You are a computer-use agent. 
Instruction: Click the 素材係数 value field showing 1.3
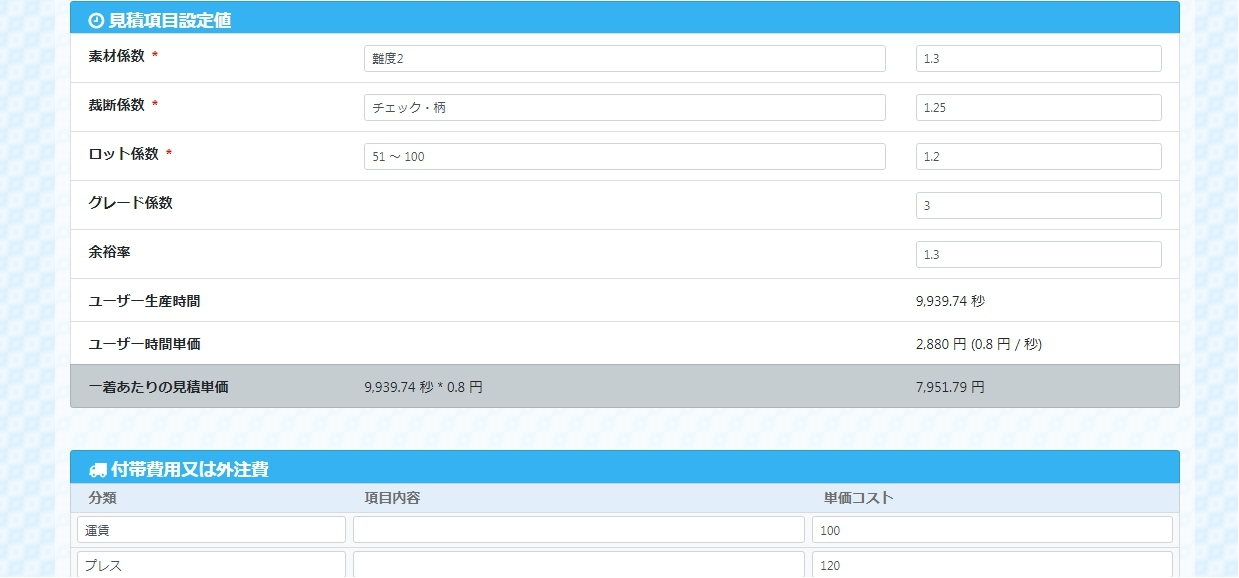click(1038, 59)
